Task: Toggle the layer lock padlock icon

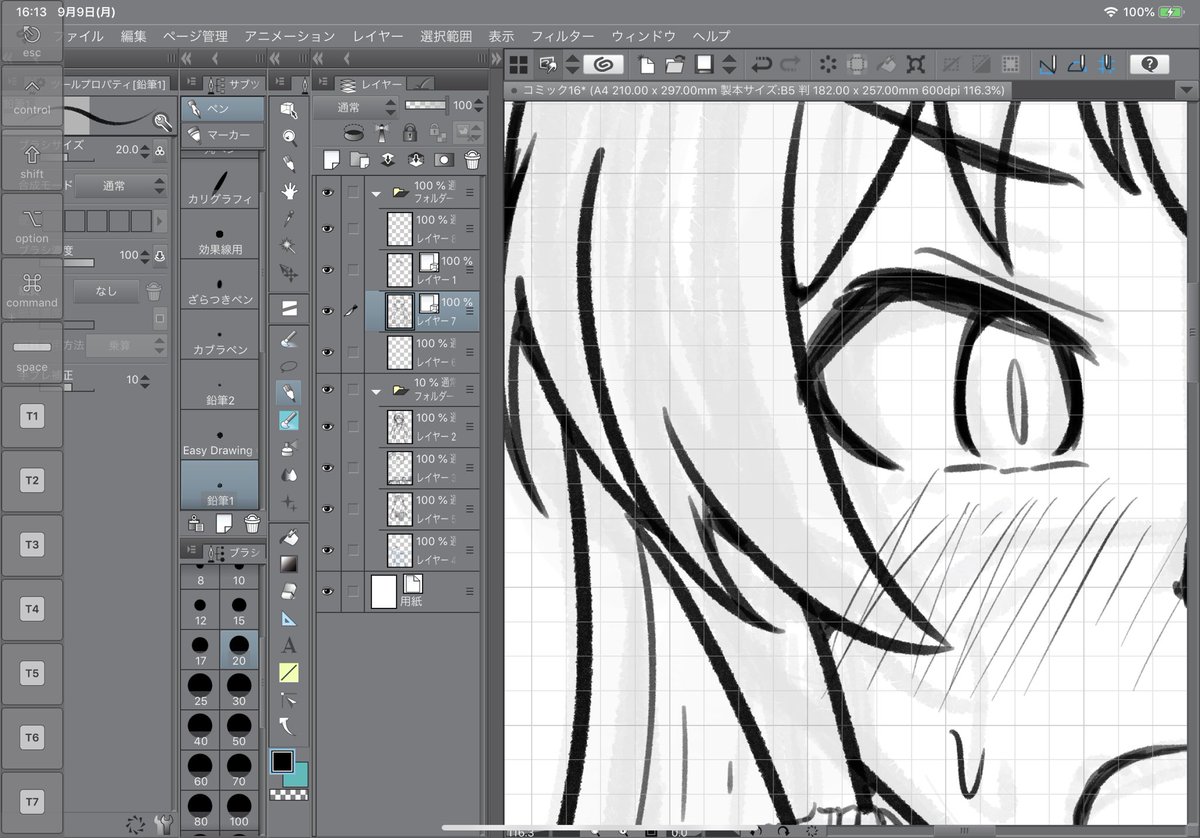Action: pyautogui.click(x=409, y=132)
